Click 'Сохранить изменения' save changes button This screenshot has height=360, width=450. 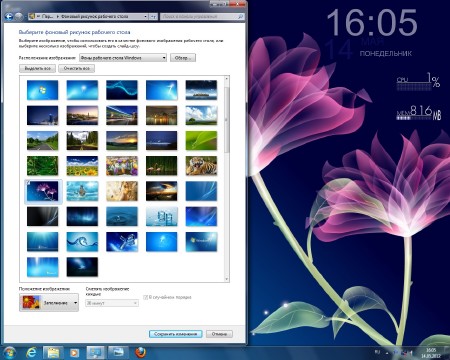point(176,334)
